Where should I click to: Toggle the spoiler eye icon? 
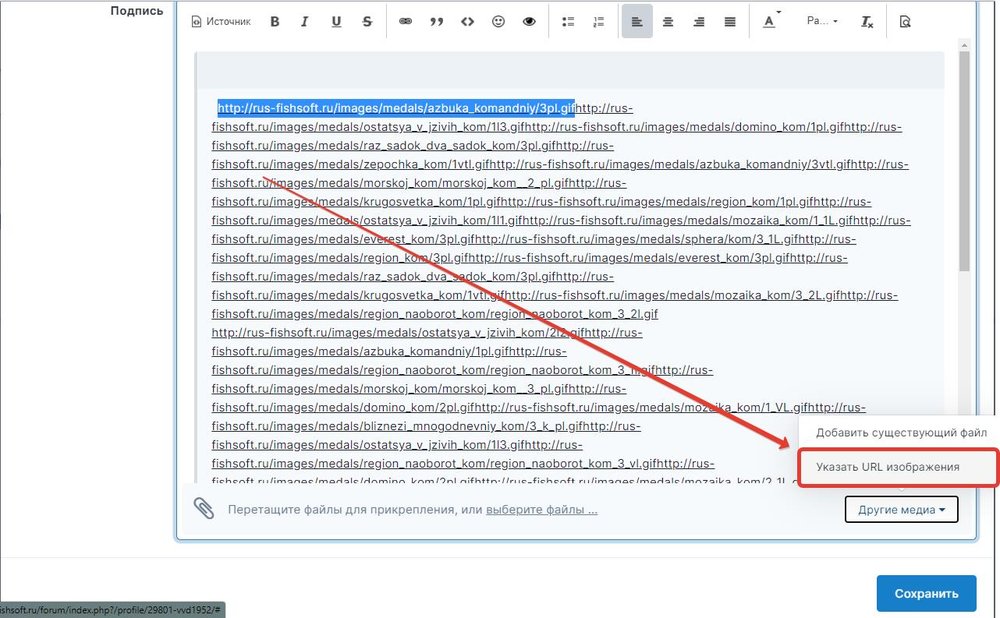coord(529,21)
